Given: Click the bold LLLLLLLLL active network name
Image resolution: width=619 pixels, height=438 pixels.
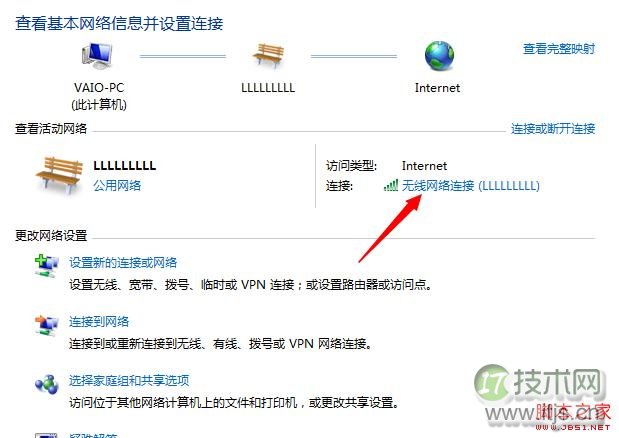Looking at the screenshot, I should [125, 165].
